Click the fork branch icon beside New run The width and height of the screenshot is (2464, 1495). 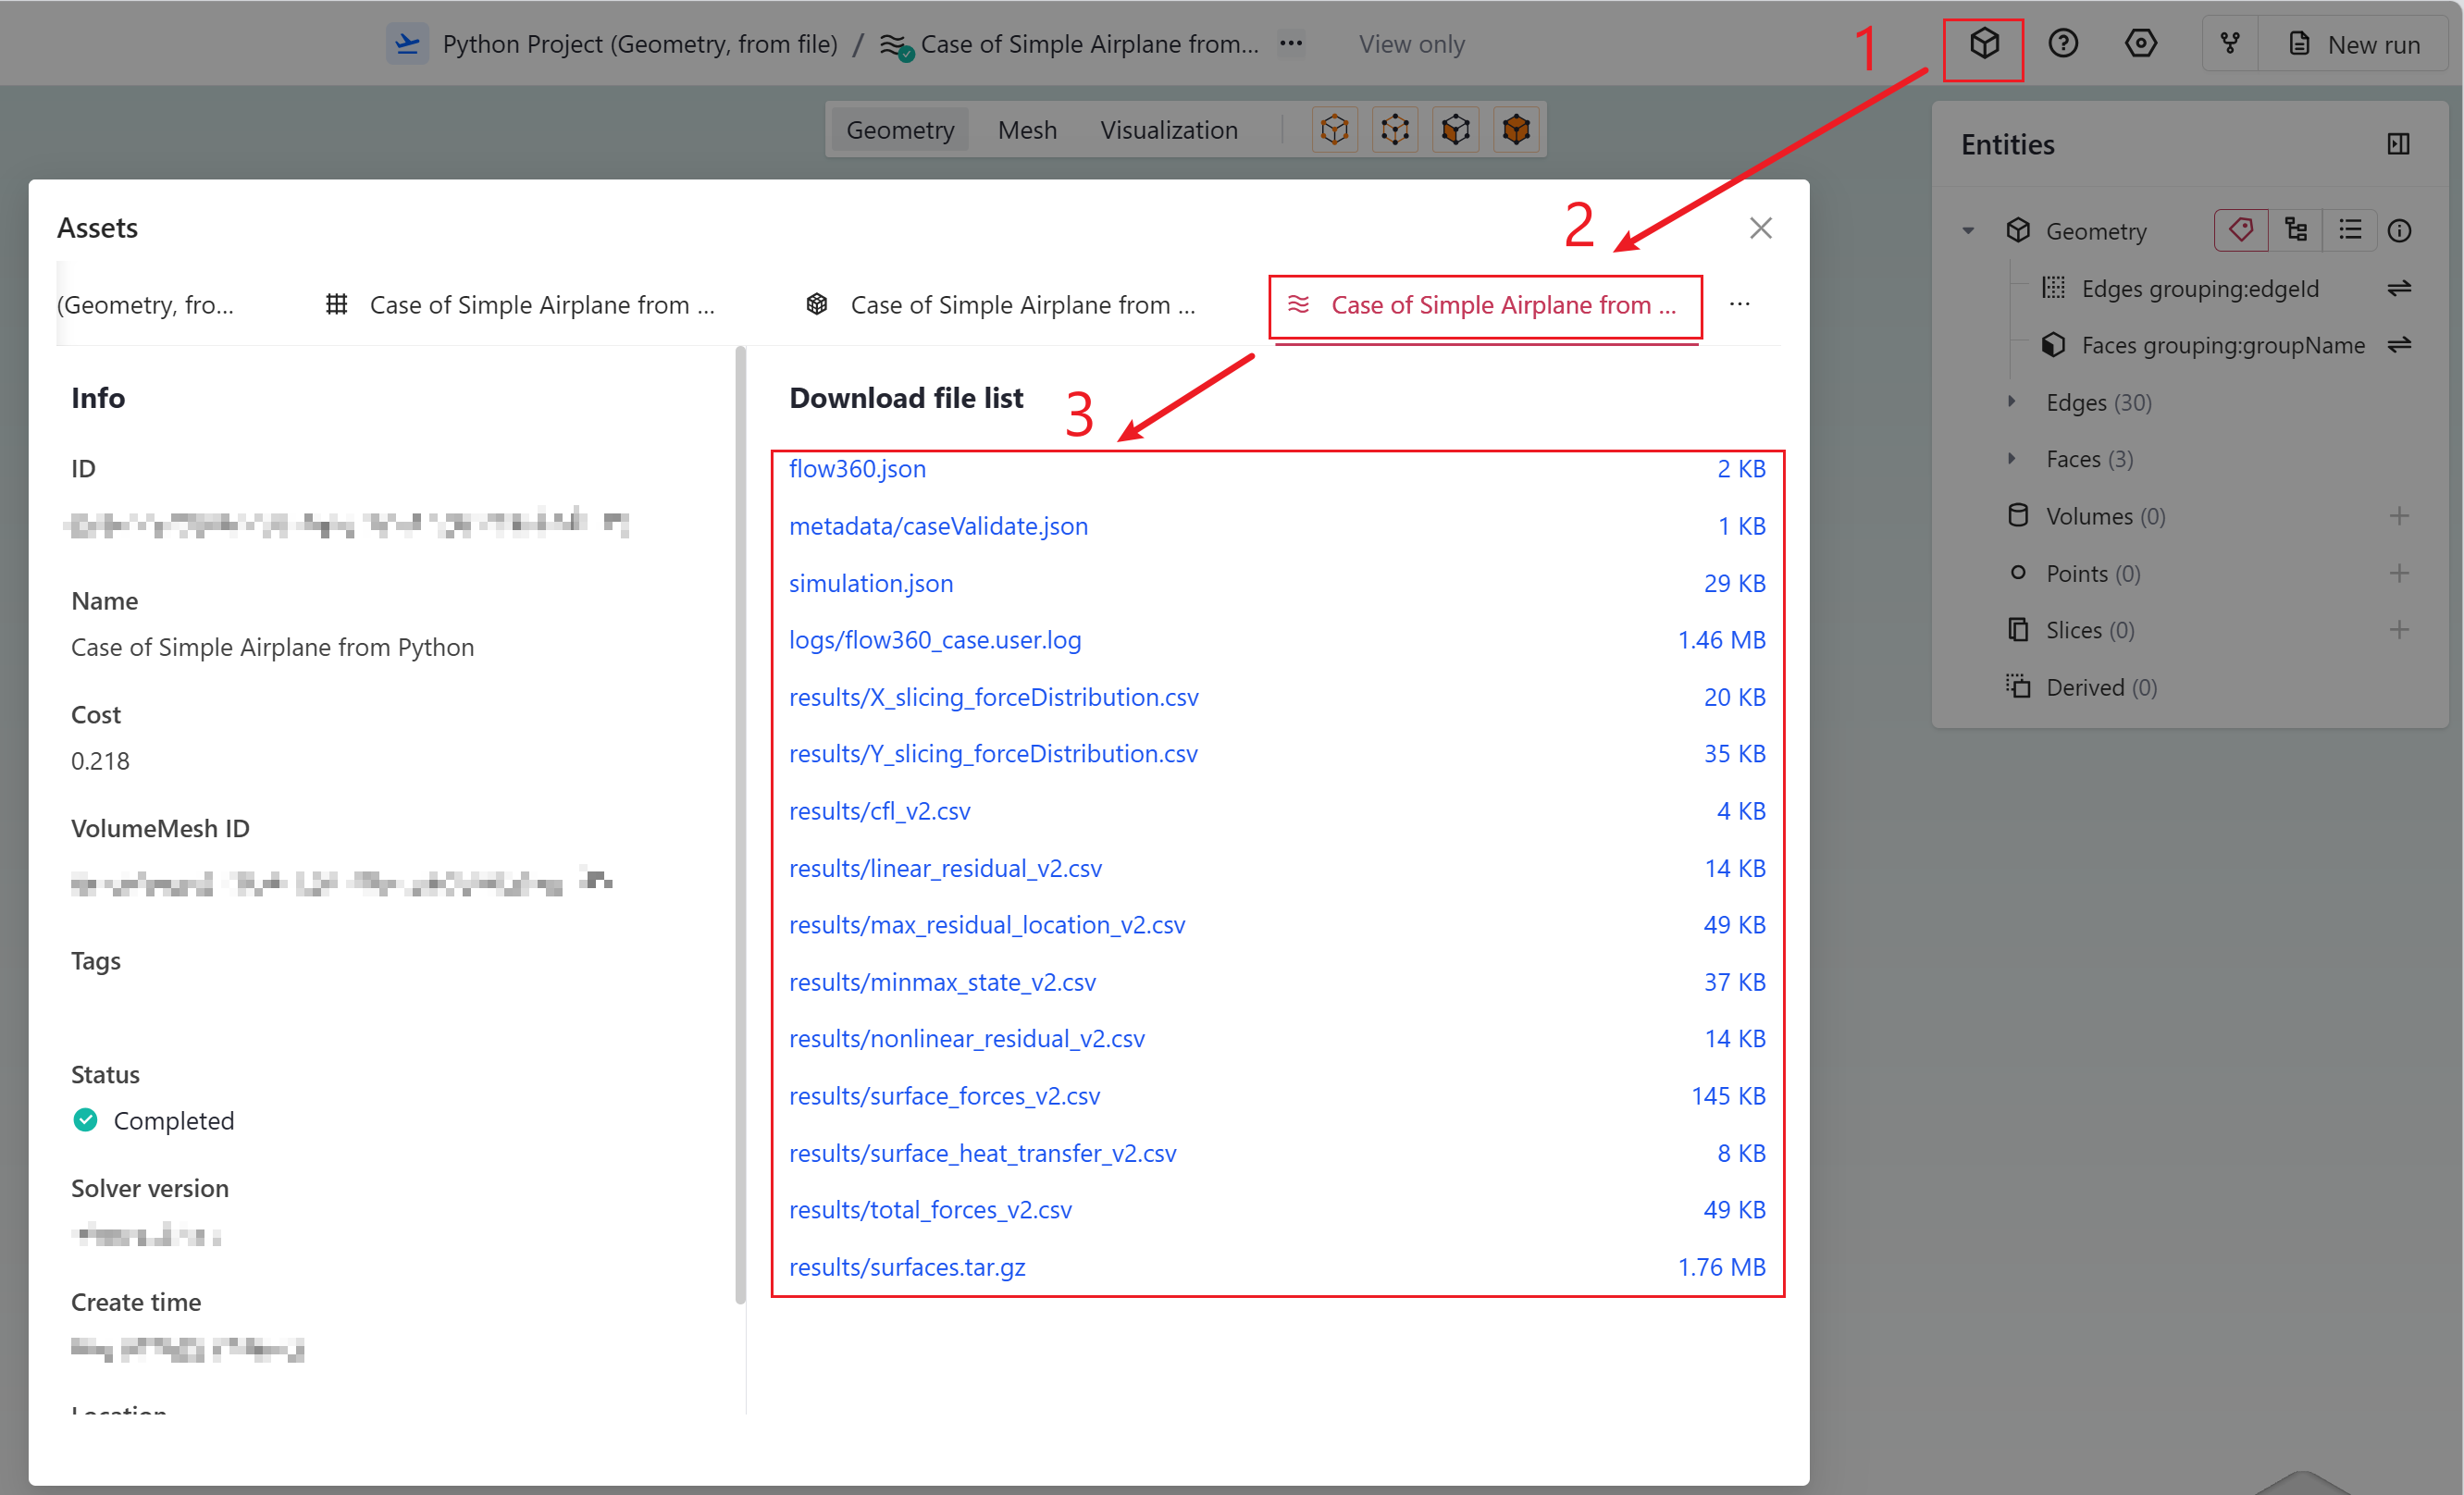(x=2230, y=44)
